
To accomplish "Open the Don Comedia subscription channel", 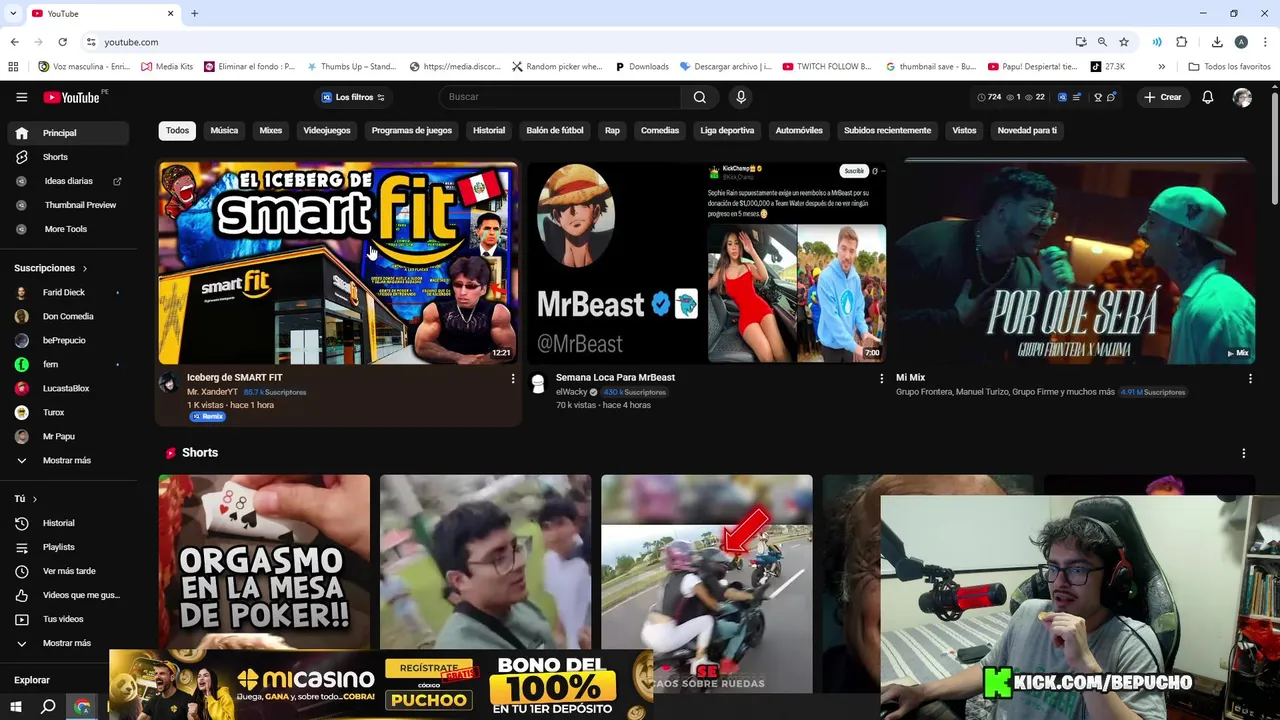I will 68,316.
